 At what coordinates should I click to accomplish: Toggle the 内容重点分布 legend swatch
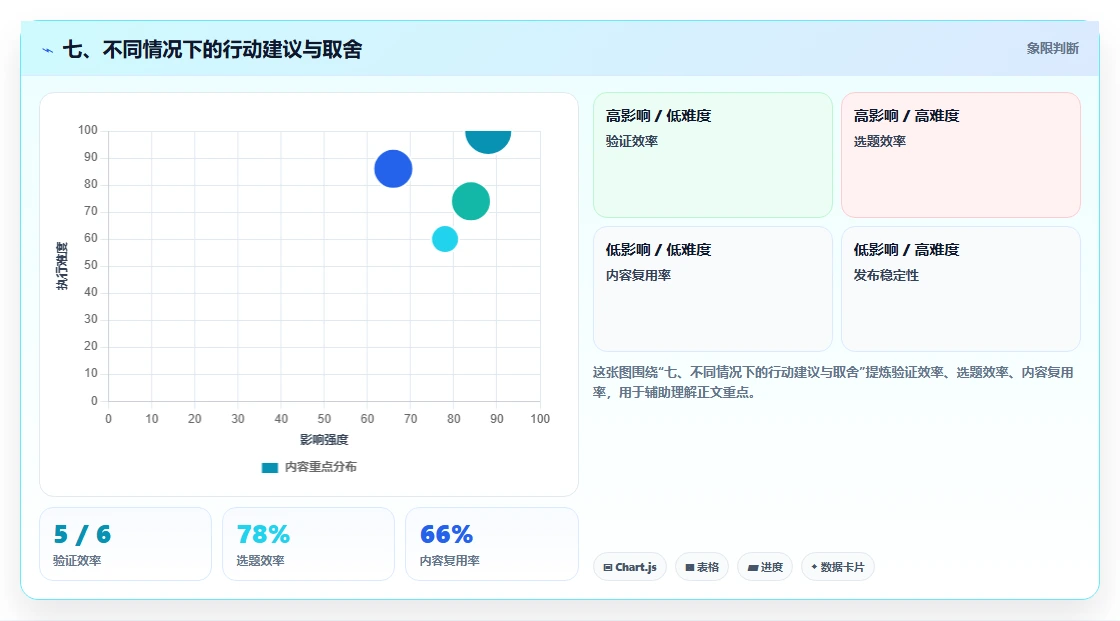269,467
